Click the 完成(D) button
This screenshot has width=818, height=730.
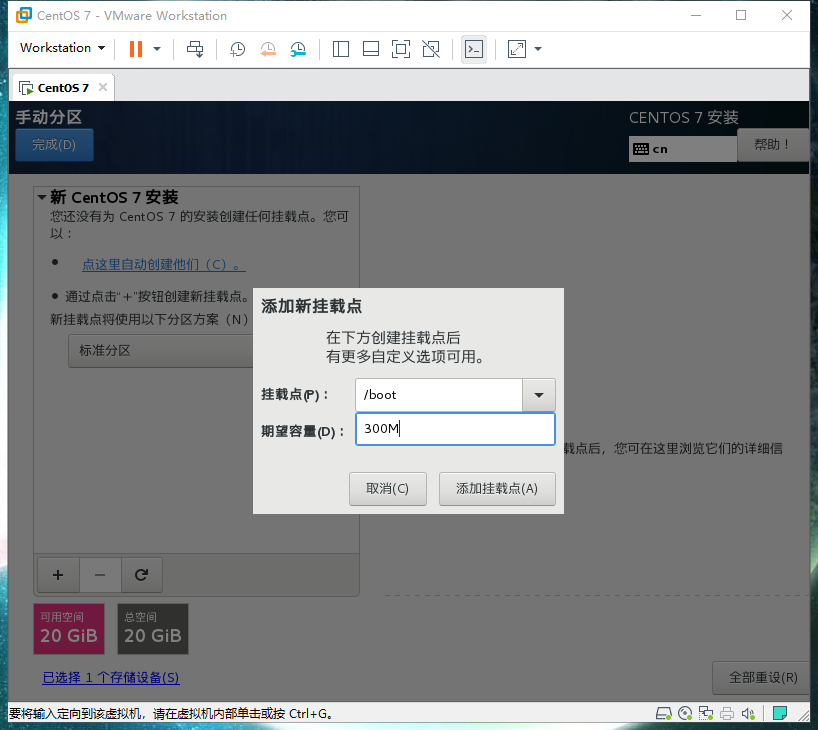pos(54,145)
